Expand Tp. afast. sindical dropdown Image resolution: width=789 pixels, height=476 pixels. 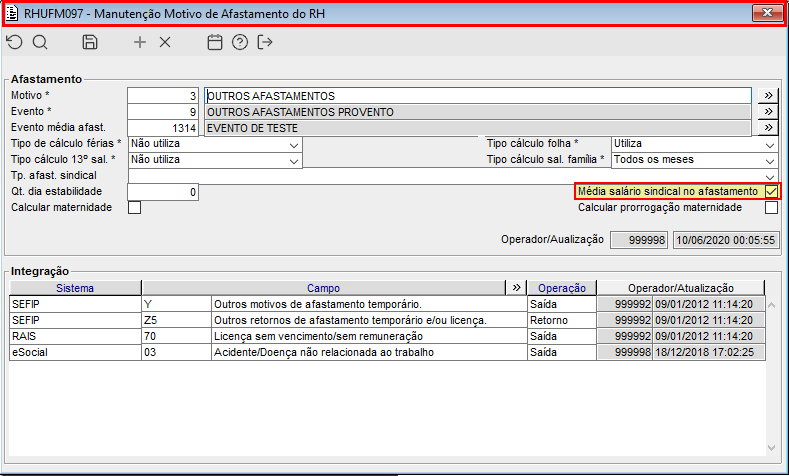coord(770,177)
